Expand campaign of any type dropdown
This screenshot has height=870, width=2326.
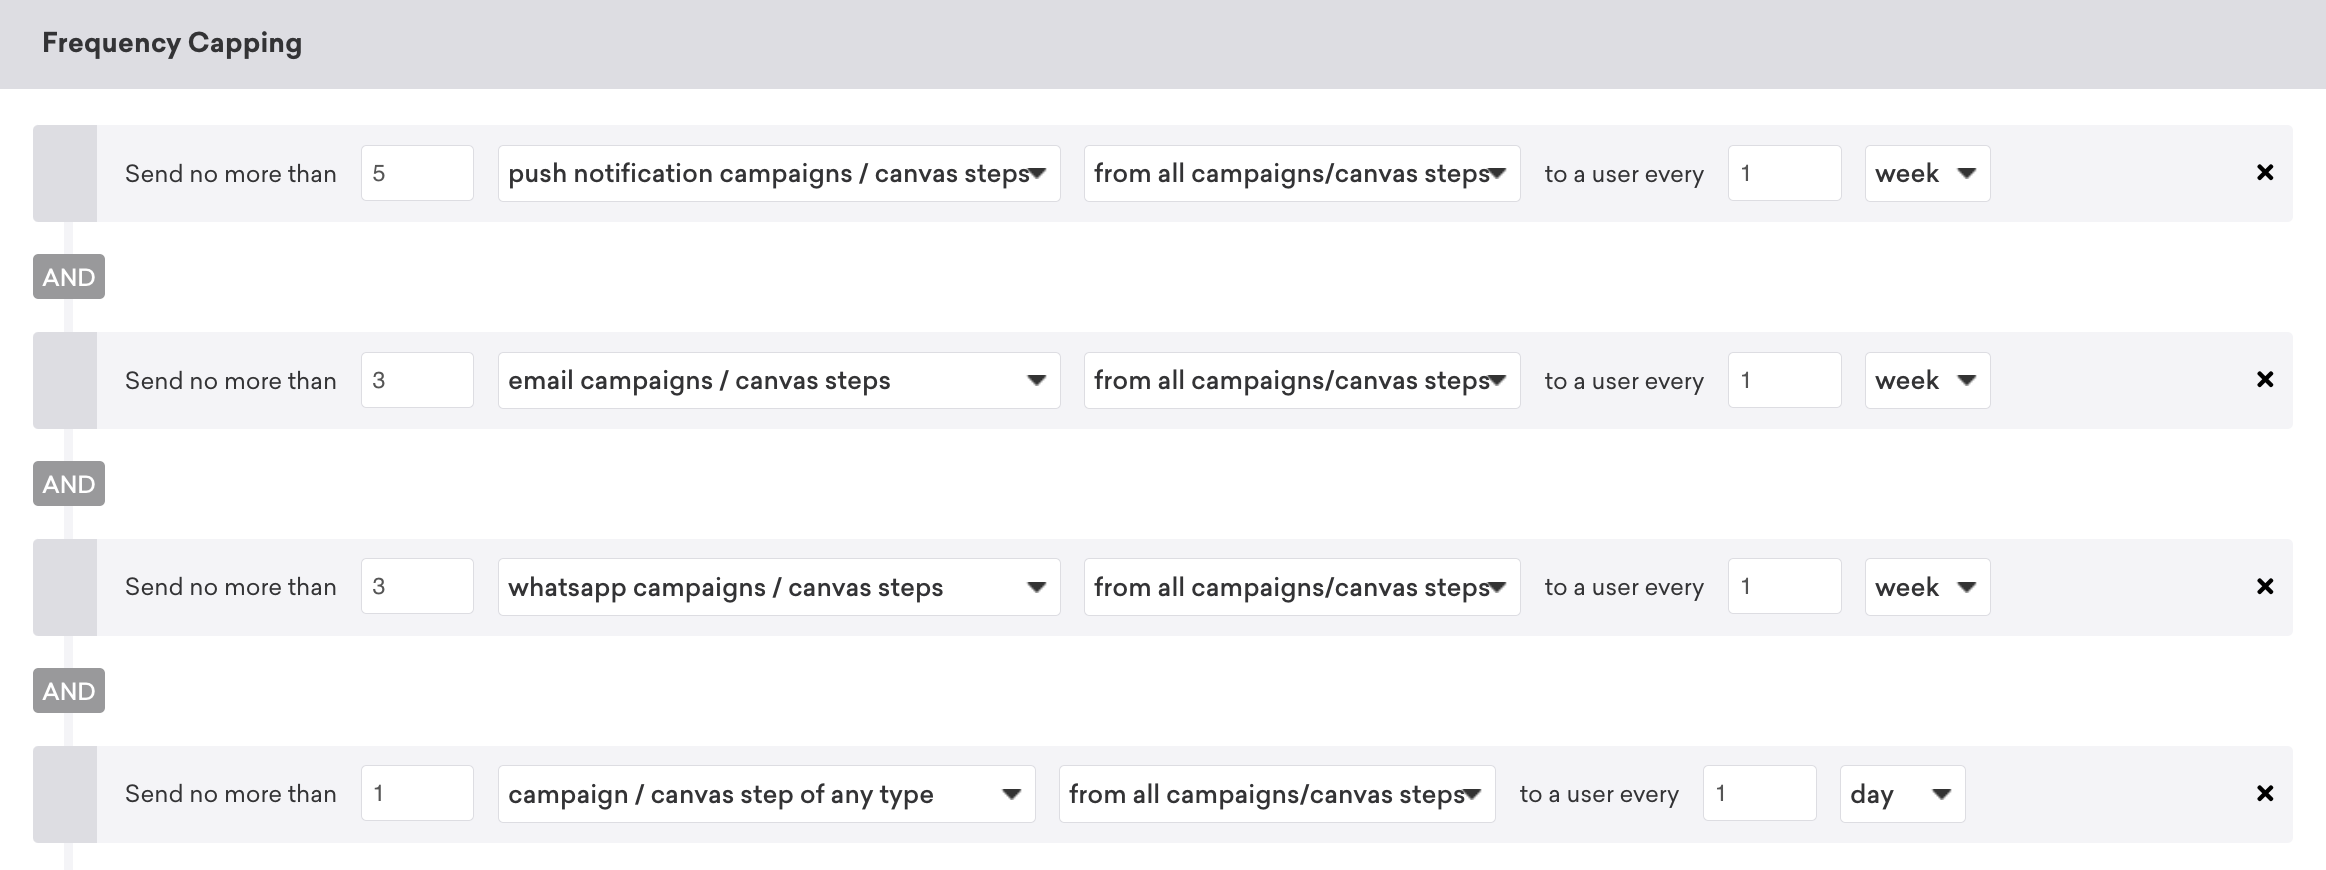[766, 794]
